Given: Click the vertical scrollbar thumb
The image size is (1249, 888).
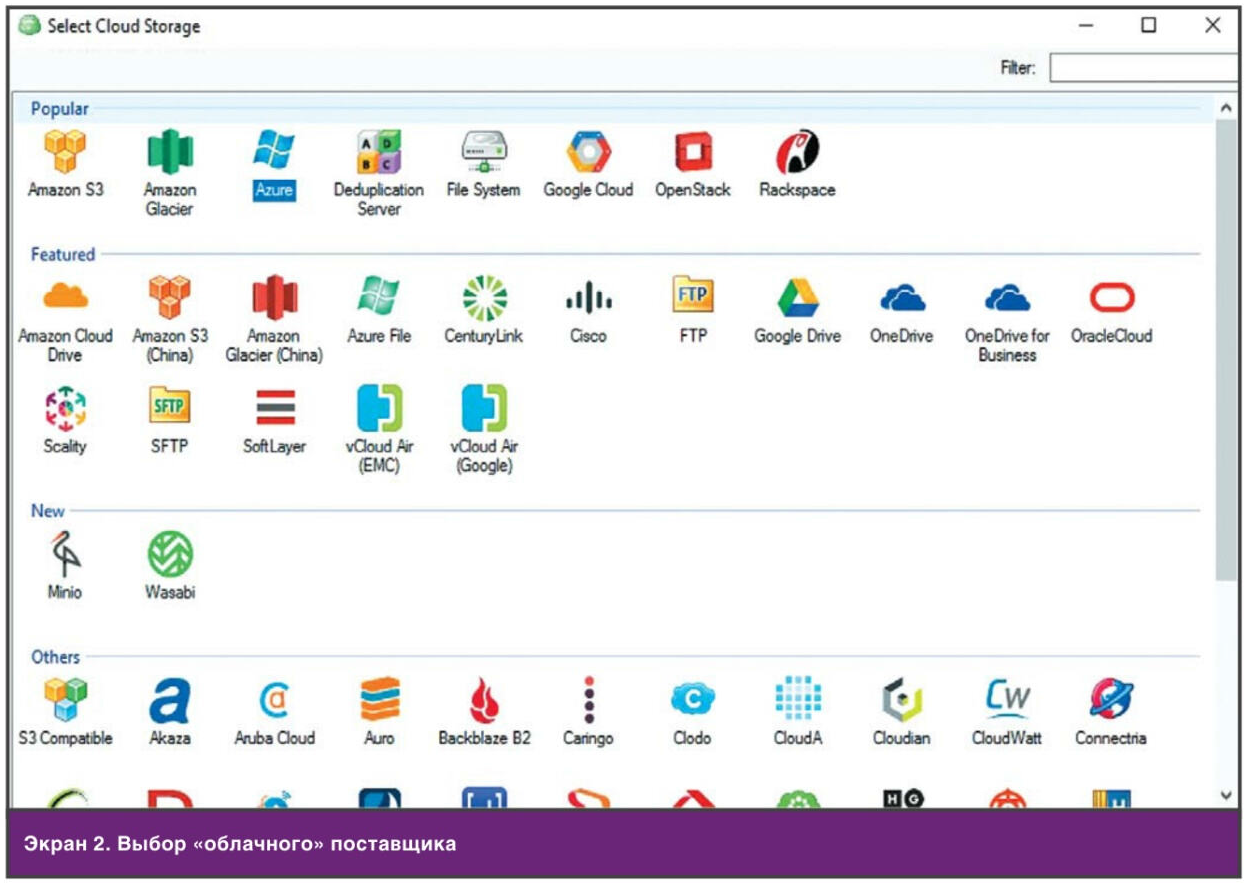Looking at the screenshot, I should tap(1227, 348).
